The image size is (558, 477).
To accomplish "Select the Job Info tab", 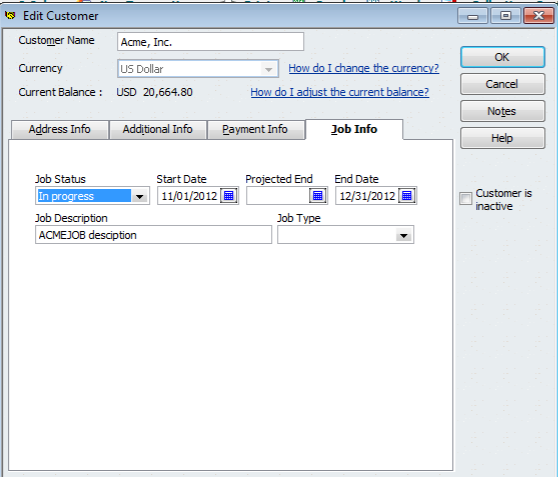I will (354, 129).
